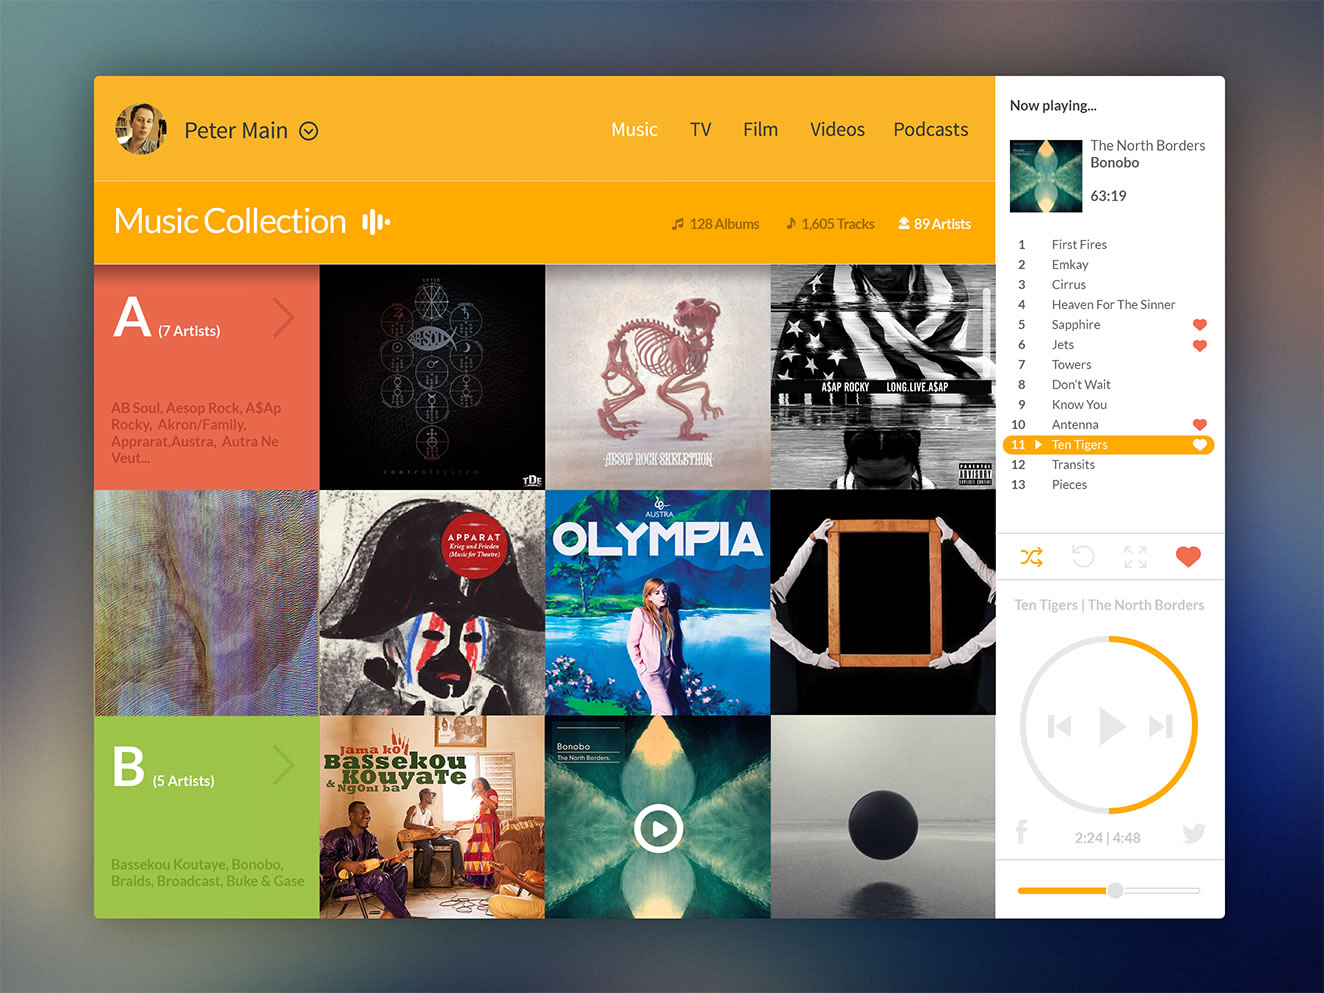This screenshot has height=993, width=1324.
Task: Open the A$AP Rocky Long.Live.A$AP album
Action: (883, 377)
